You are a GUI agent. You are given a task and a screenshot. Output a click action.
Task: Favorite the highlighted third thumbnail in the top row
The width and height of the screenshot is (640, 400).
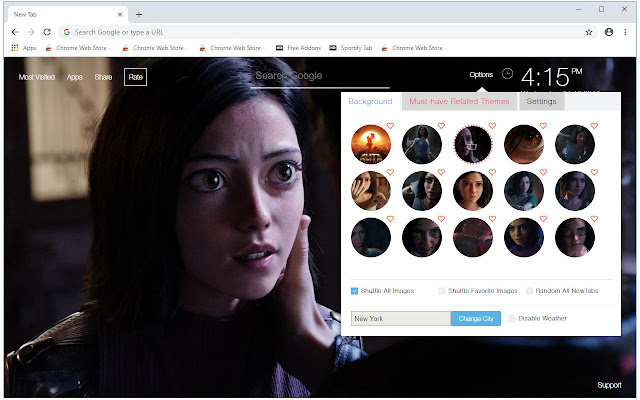pyautogui.click(x=492, y=126)
